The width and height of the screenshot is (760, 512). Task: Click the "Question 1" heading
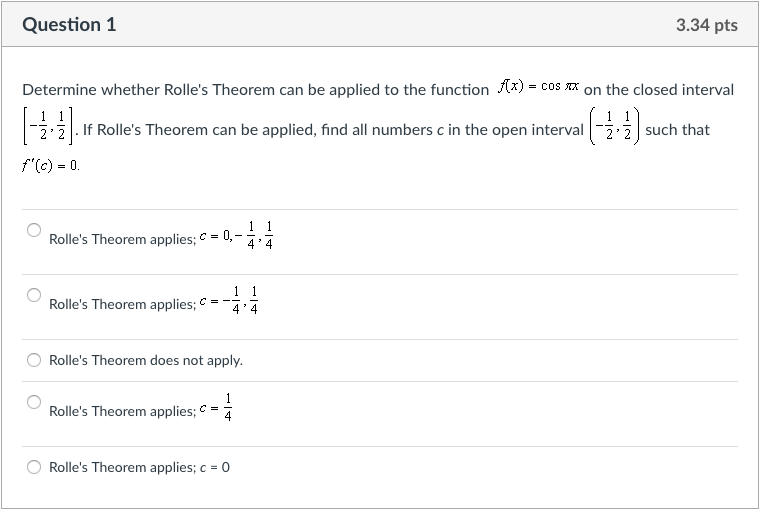click(69, 25)
